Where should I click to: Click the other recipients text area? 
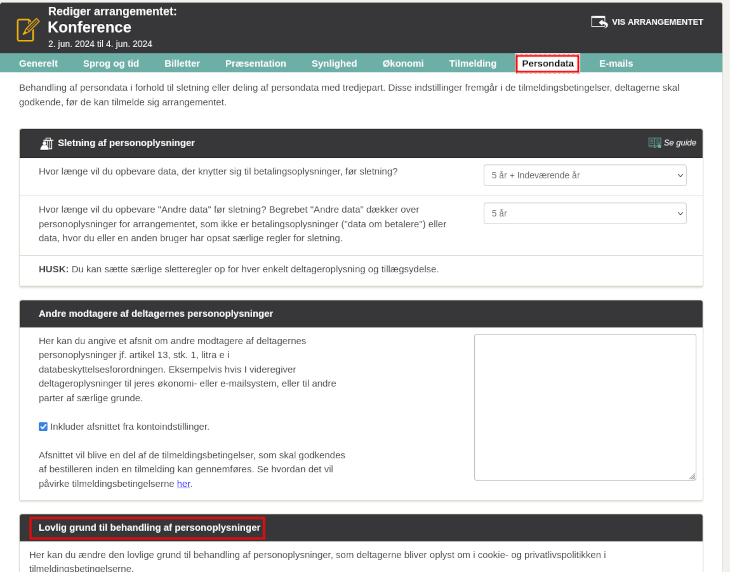[585, 407]
